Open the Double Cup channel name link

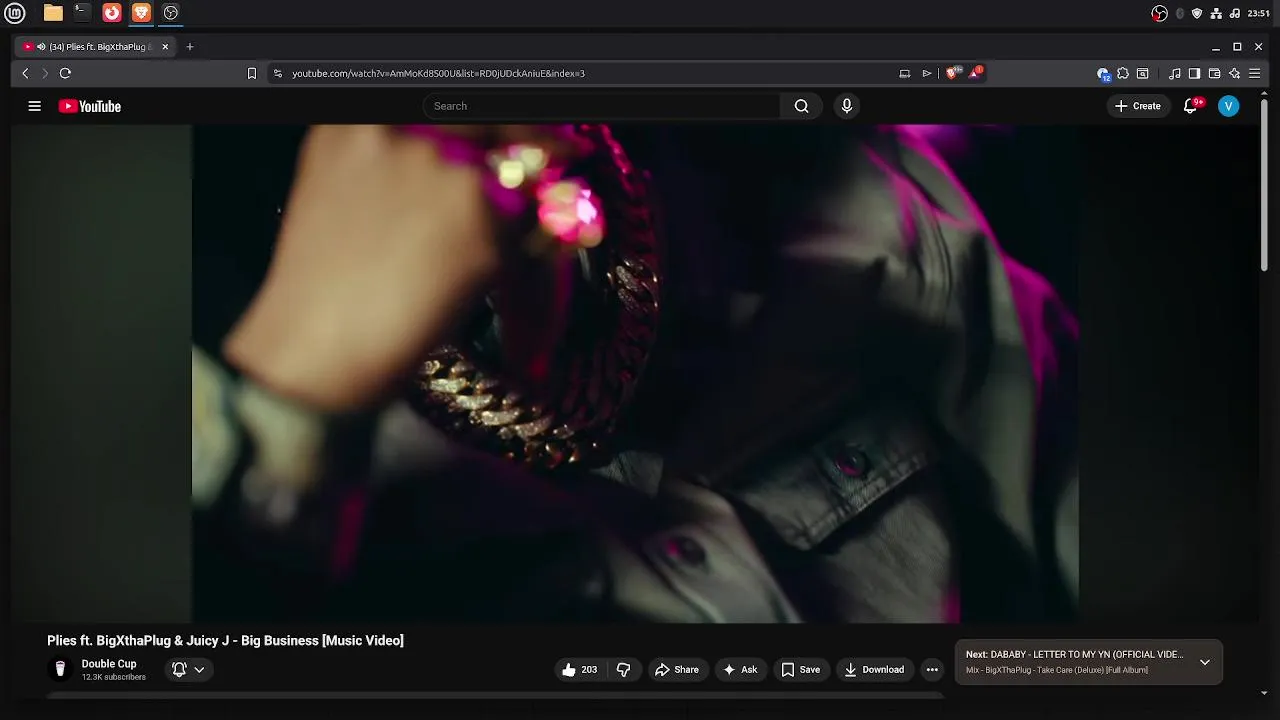(x=109, y=664)
